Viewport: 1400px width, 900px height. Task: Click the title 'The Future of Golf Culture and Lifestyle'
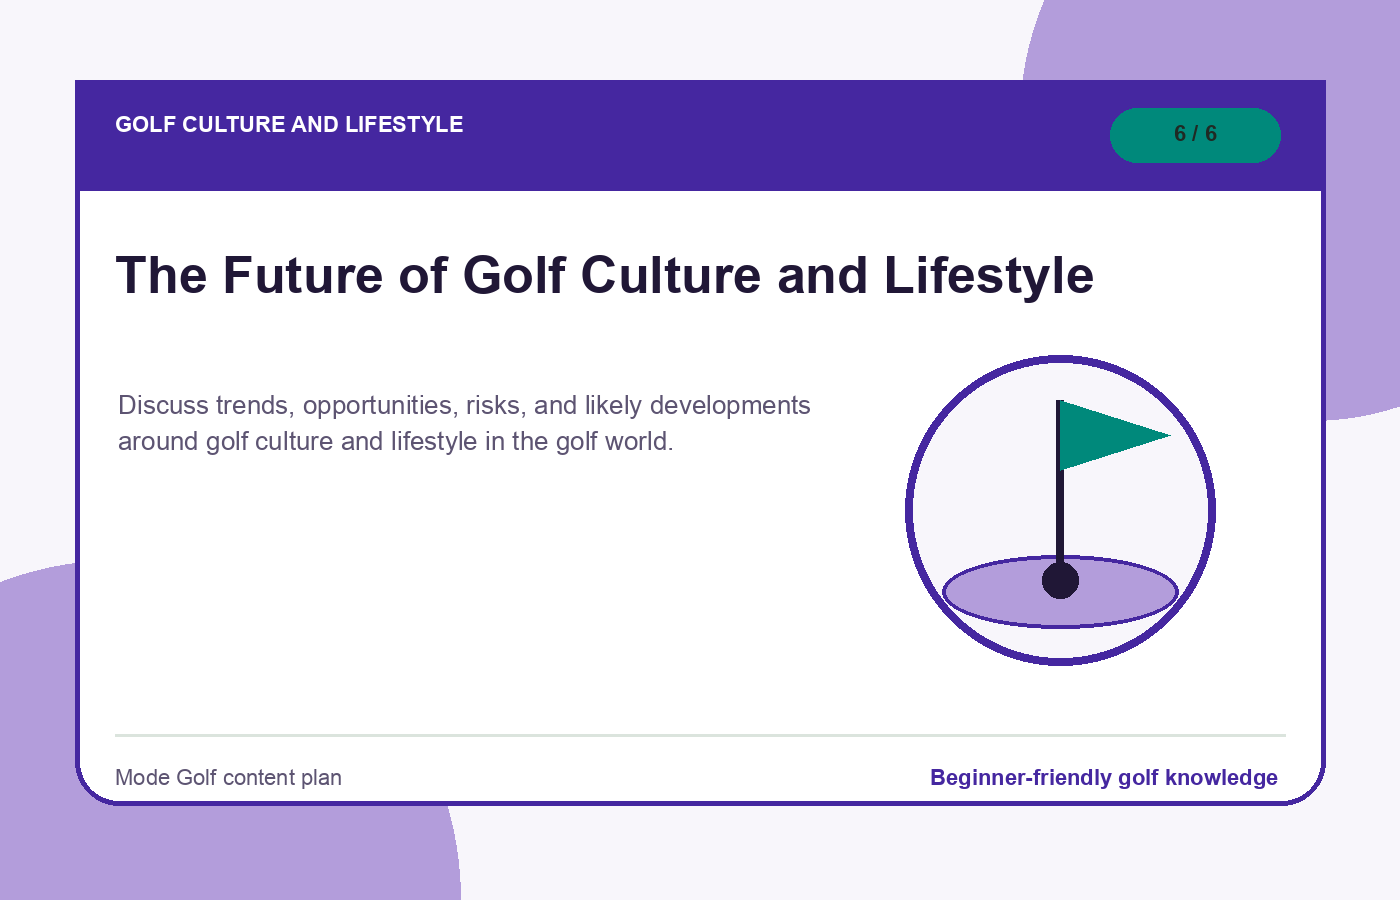click(x=605, y=275)
